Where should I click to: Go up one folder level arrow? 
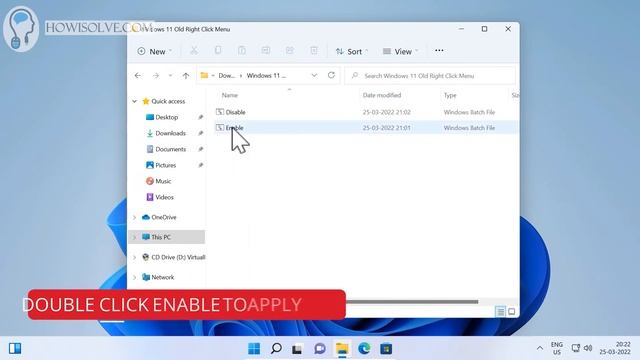coord(186,76)
